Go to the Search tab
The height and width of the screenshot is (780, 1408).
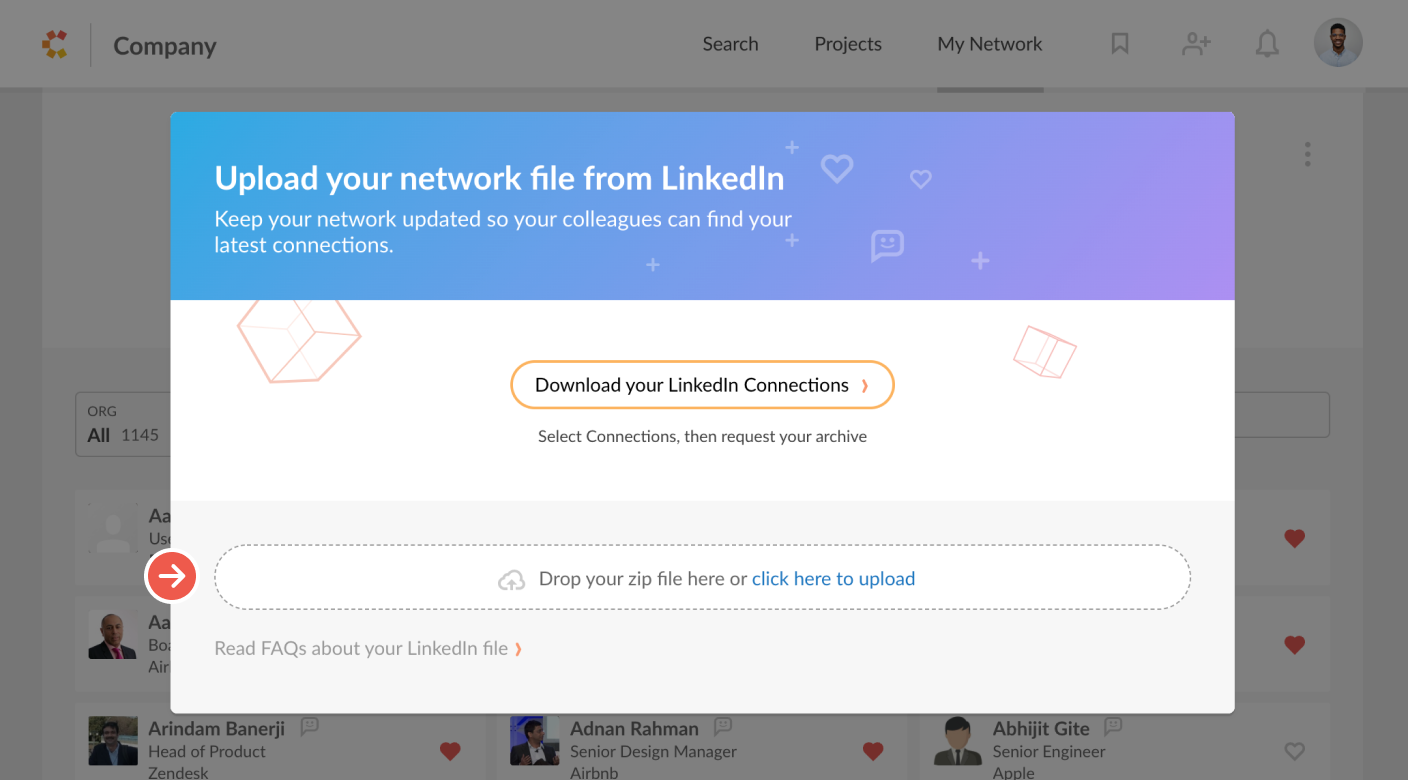[x=730, y=44]
